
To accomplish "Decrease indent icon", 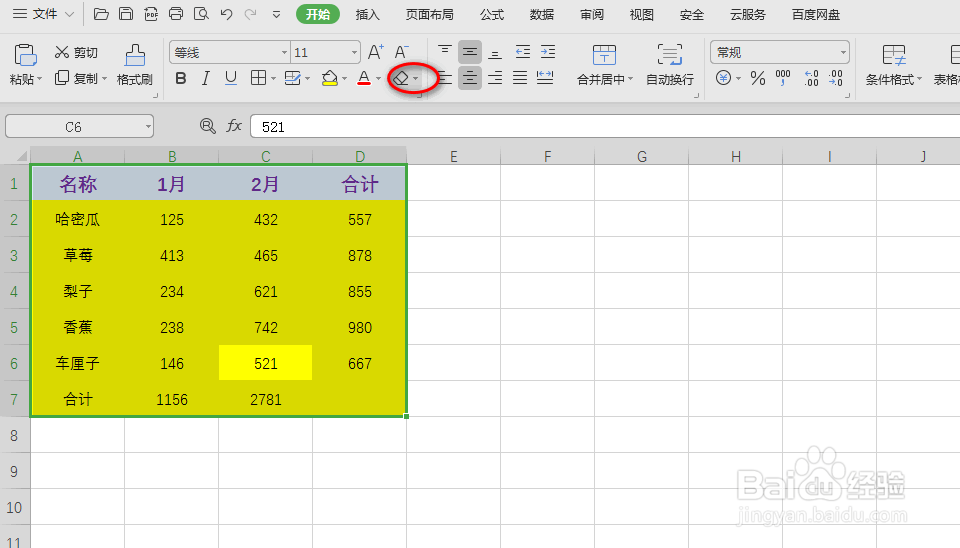I will coord(522,52).
